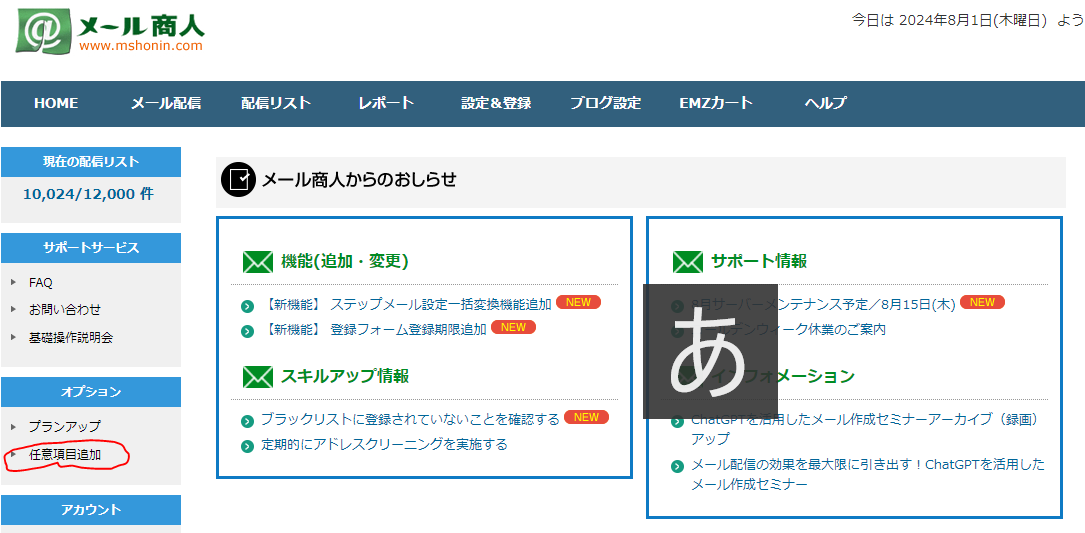Click the スキルアップ情報 heading

click(345, 376)
